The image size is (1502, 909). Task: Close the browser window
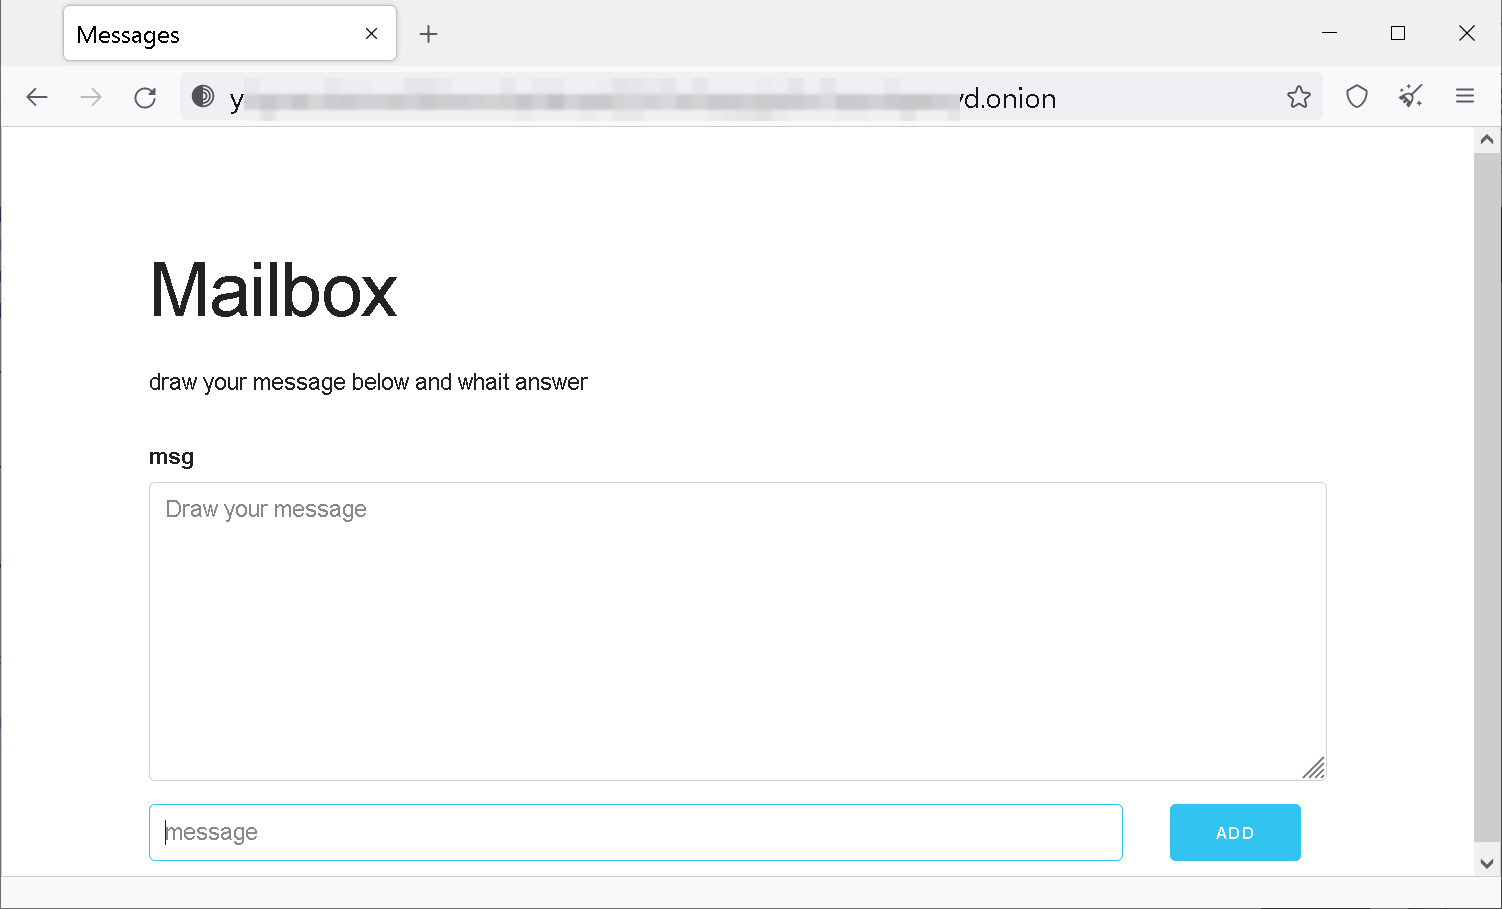point(1467,33)
